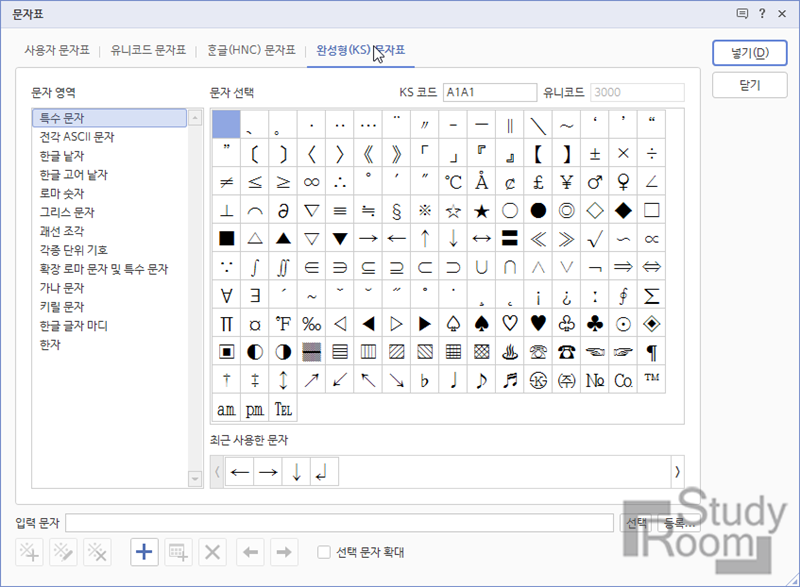
Task: Select the filled star character ★
Action: tap(482, 210)
